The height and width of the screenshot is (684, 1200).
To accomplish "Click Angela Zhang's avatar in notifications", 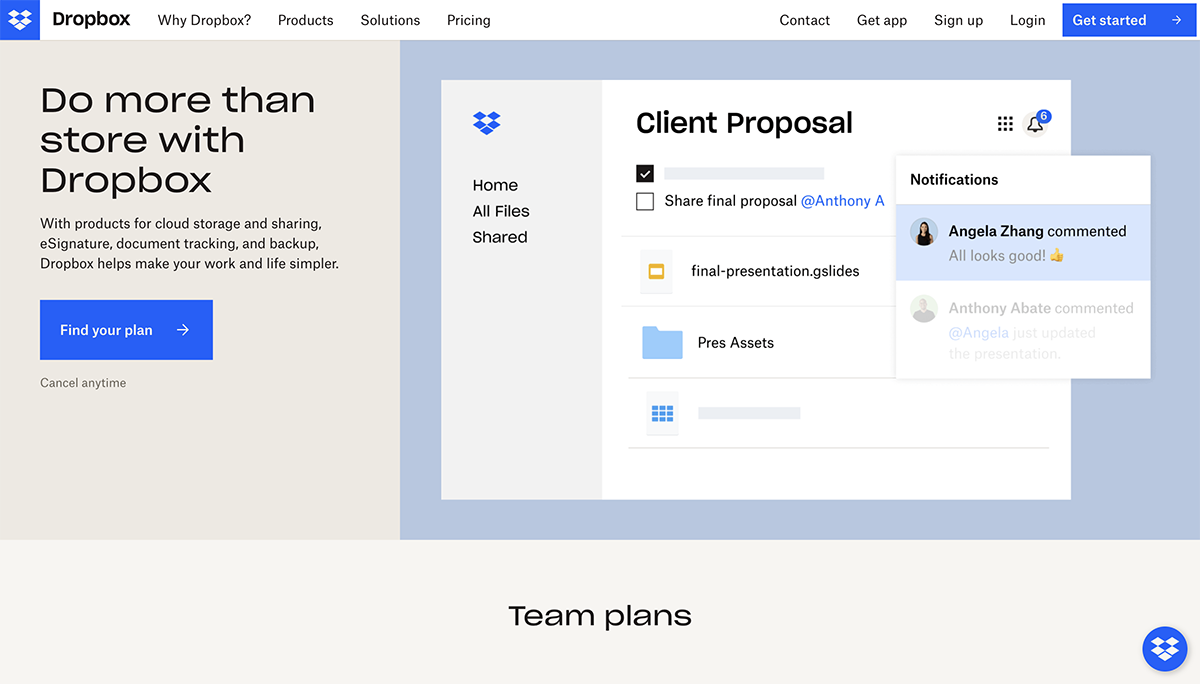I will [923, 232].
